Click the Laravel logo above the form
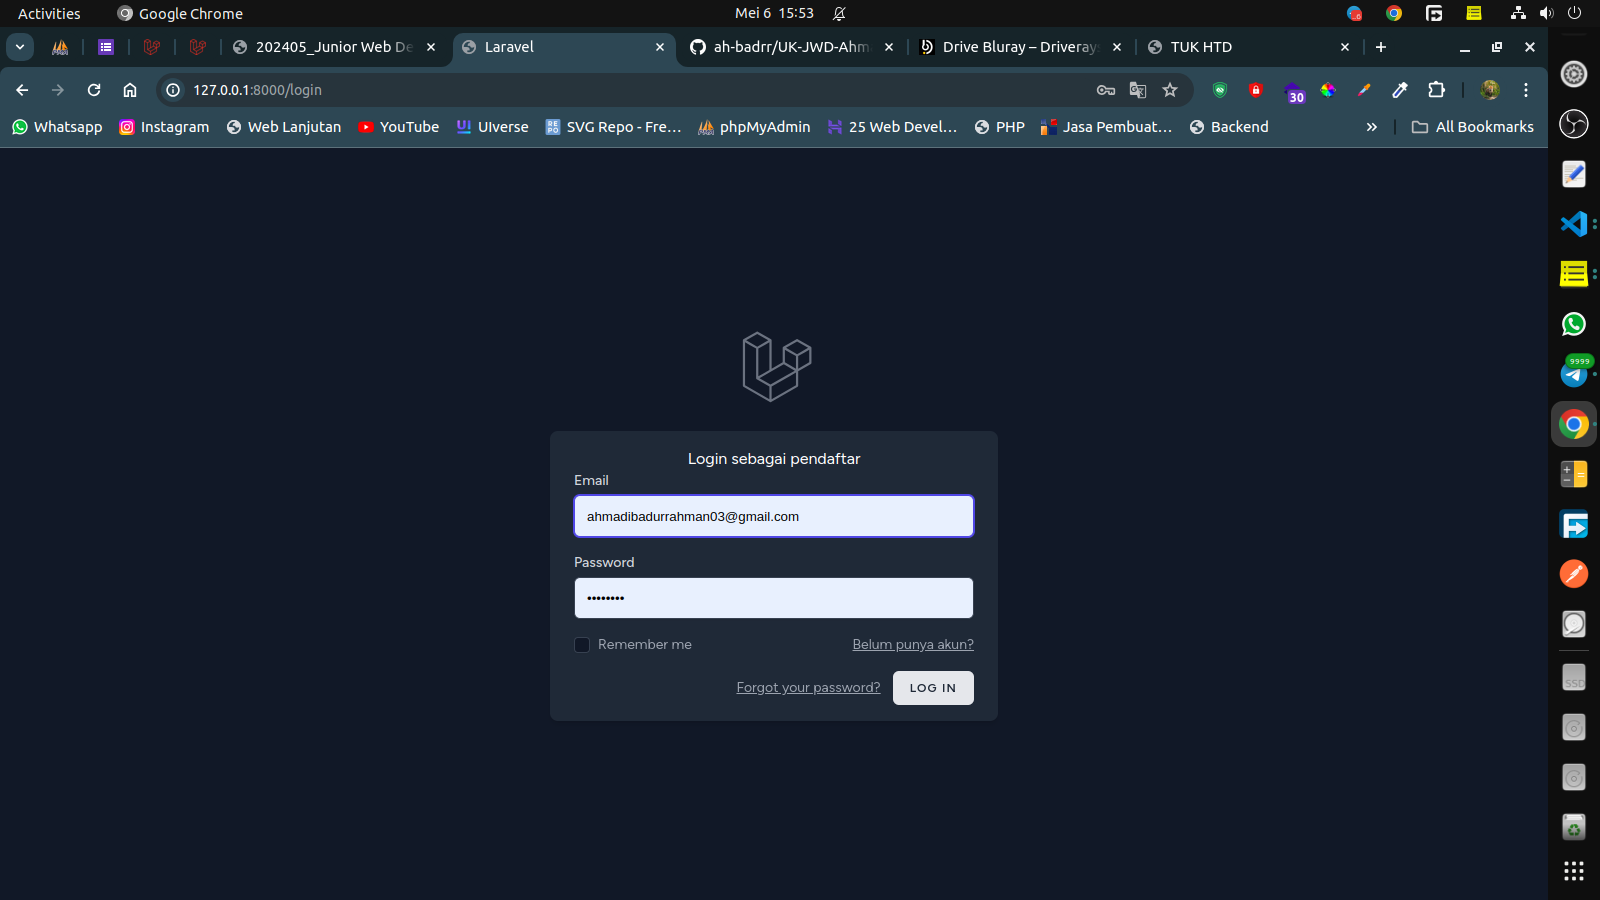This screenshot has width=1600, height=900. tap(777, 367)
